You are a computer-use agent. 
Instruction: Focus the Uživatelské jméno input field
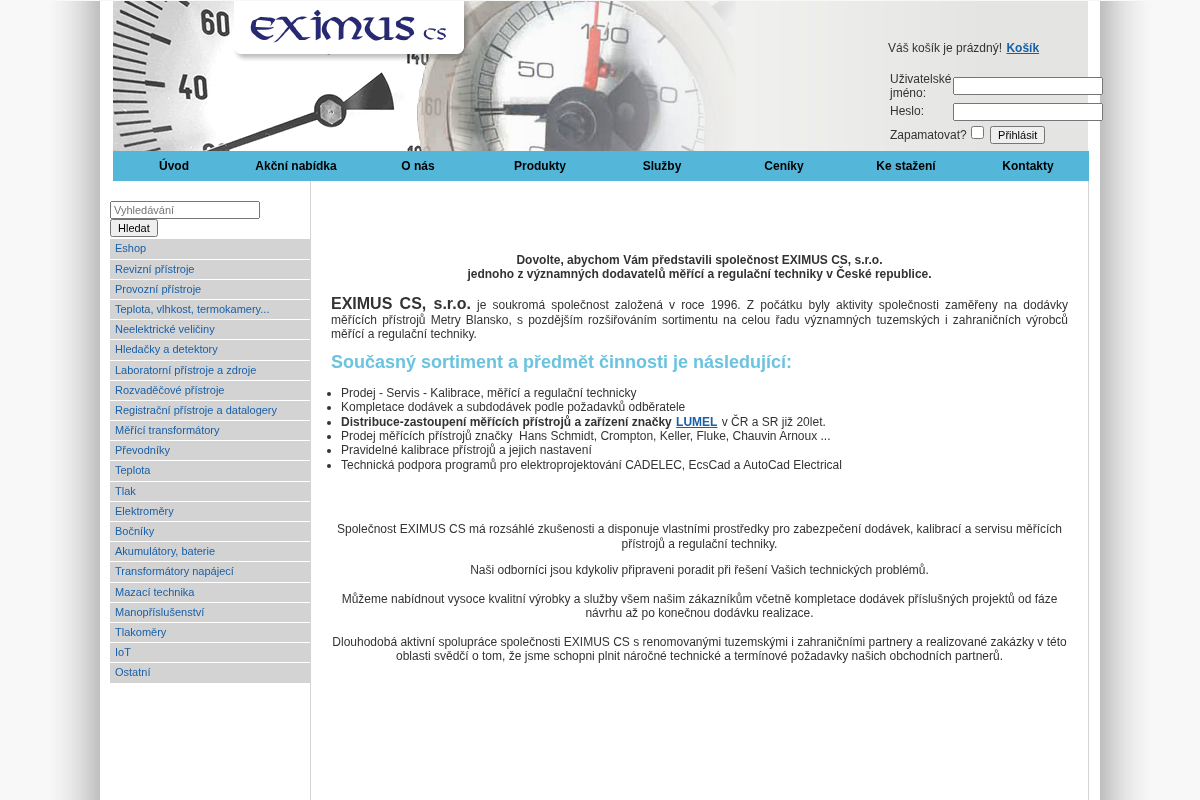[1027, 86]
